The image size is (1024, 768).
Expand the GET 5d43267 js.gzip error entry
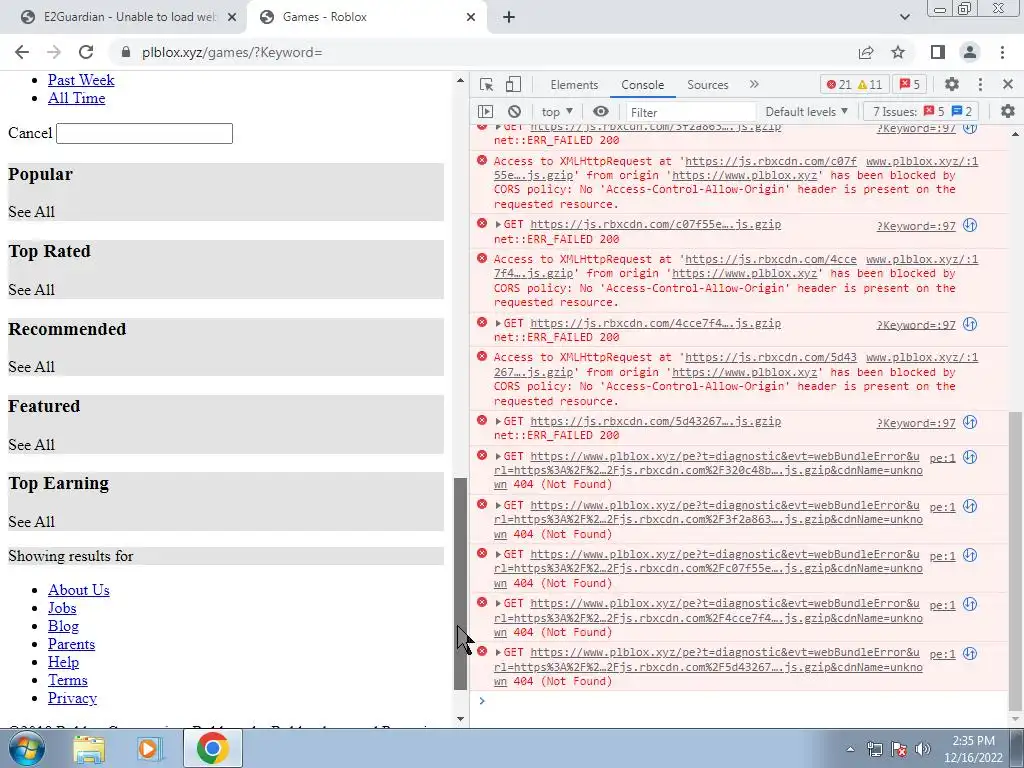click(x=498, y=422)
